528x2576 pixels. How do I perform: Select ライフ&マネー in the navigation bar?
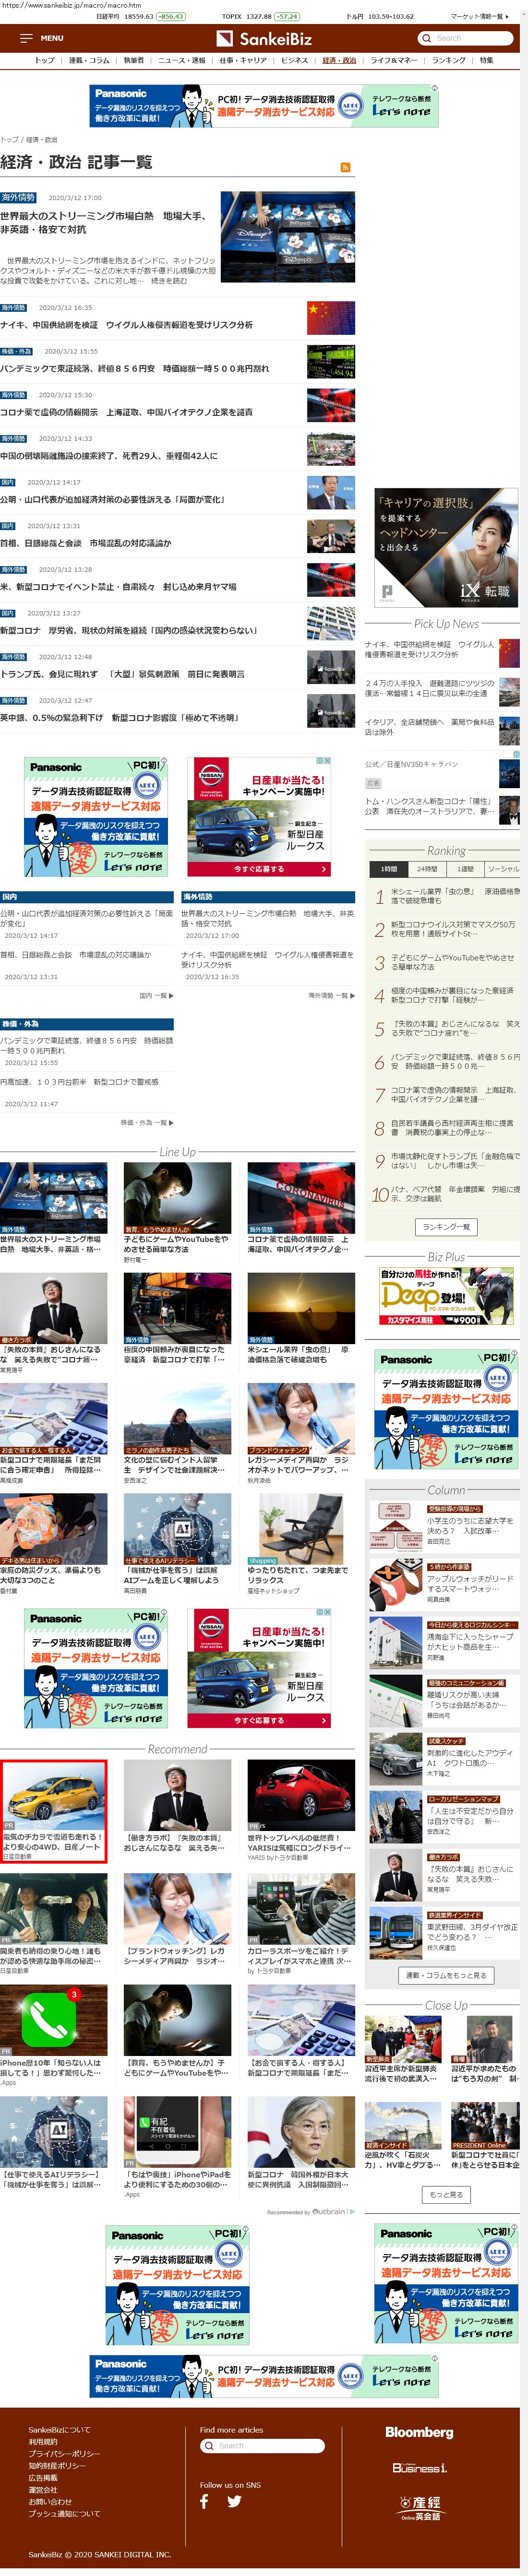(x=394, y=60)
